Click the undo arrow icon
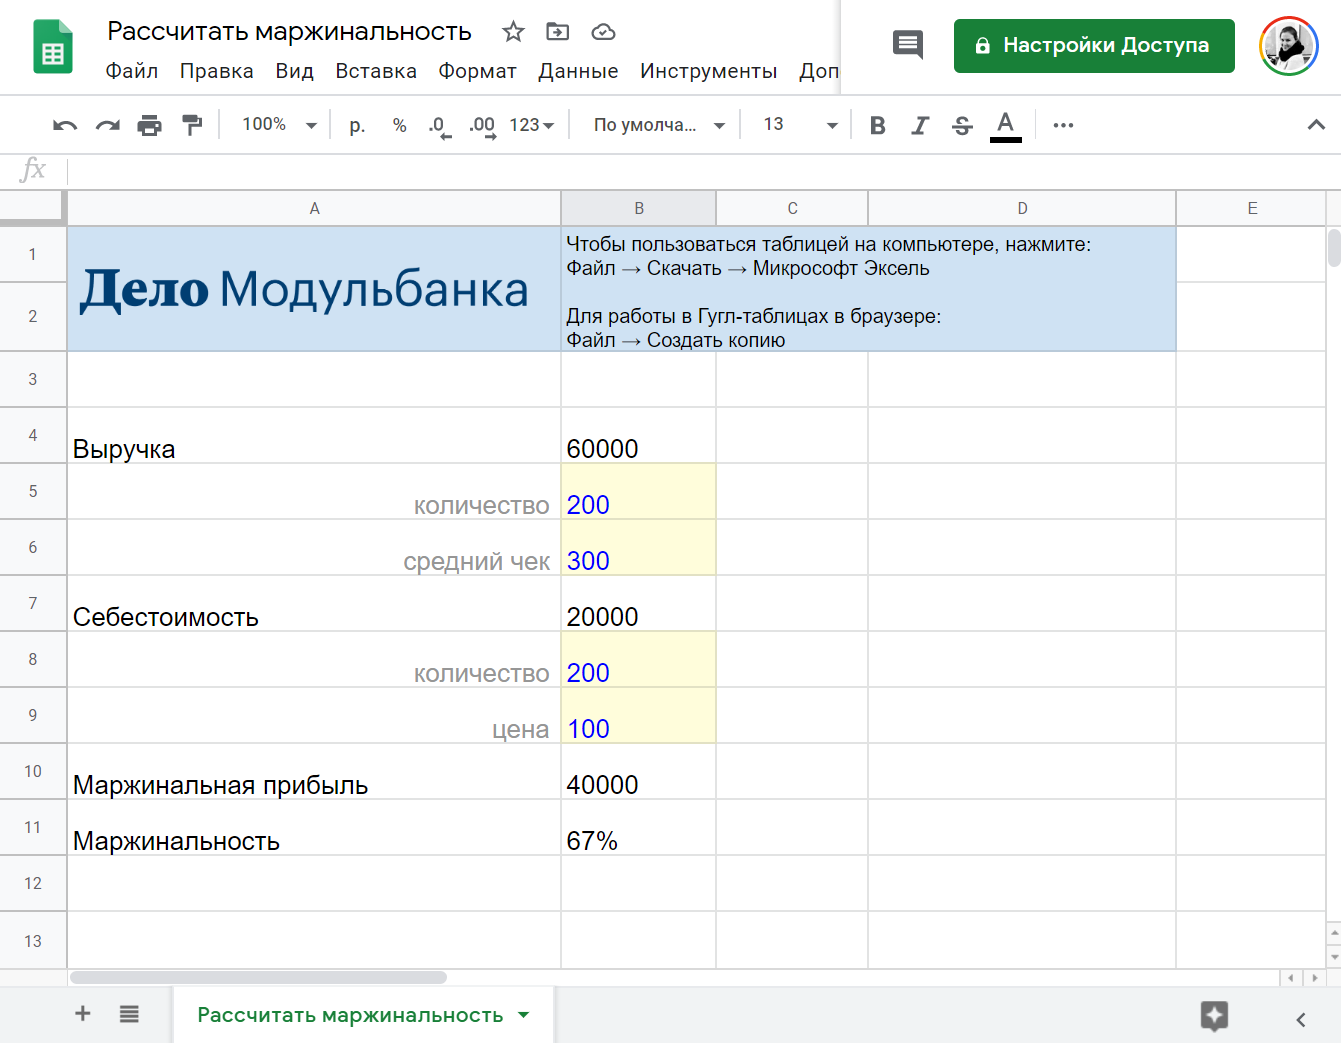The image size is (1341, 1043). (x=65, y=125)
